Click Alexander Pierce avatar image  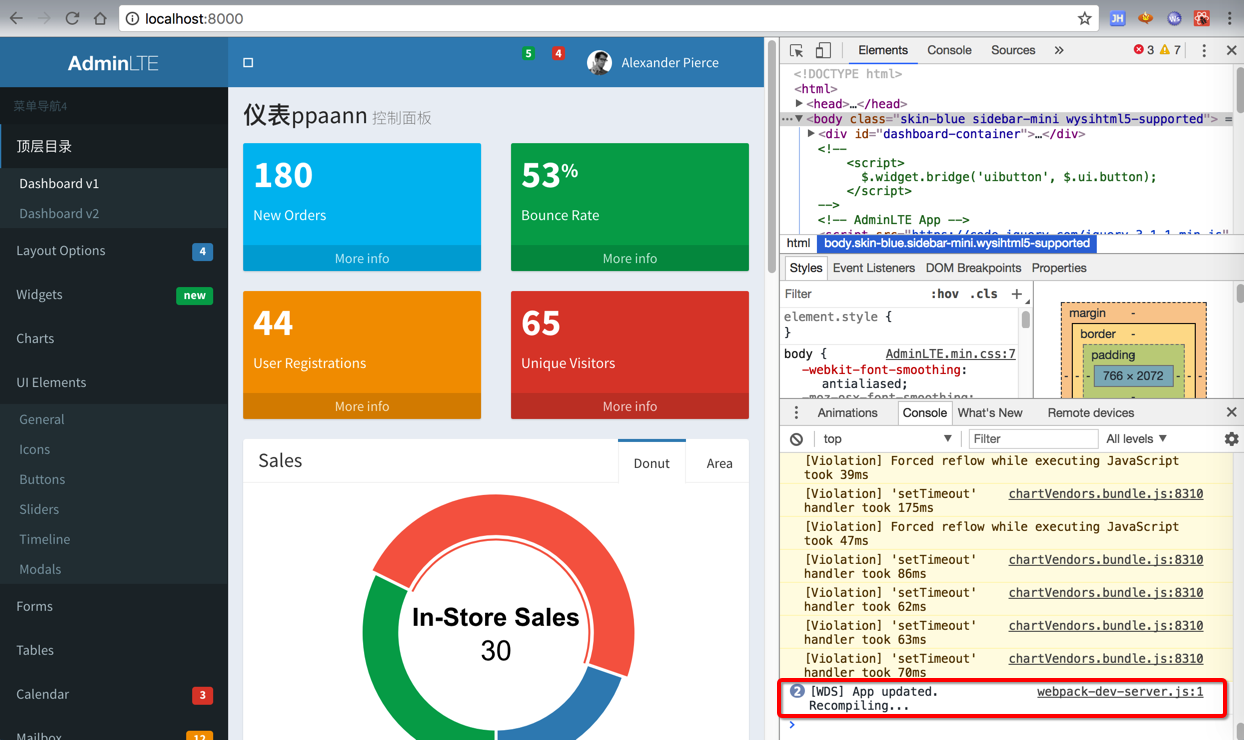point(599,62)
